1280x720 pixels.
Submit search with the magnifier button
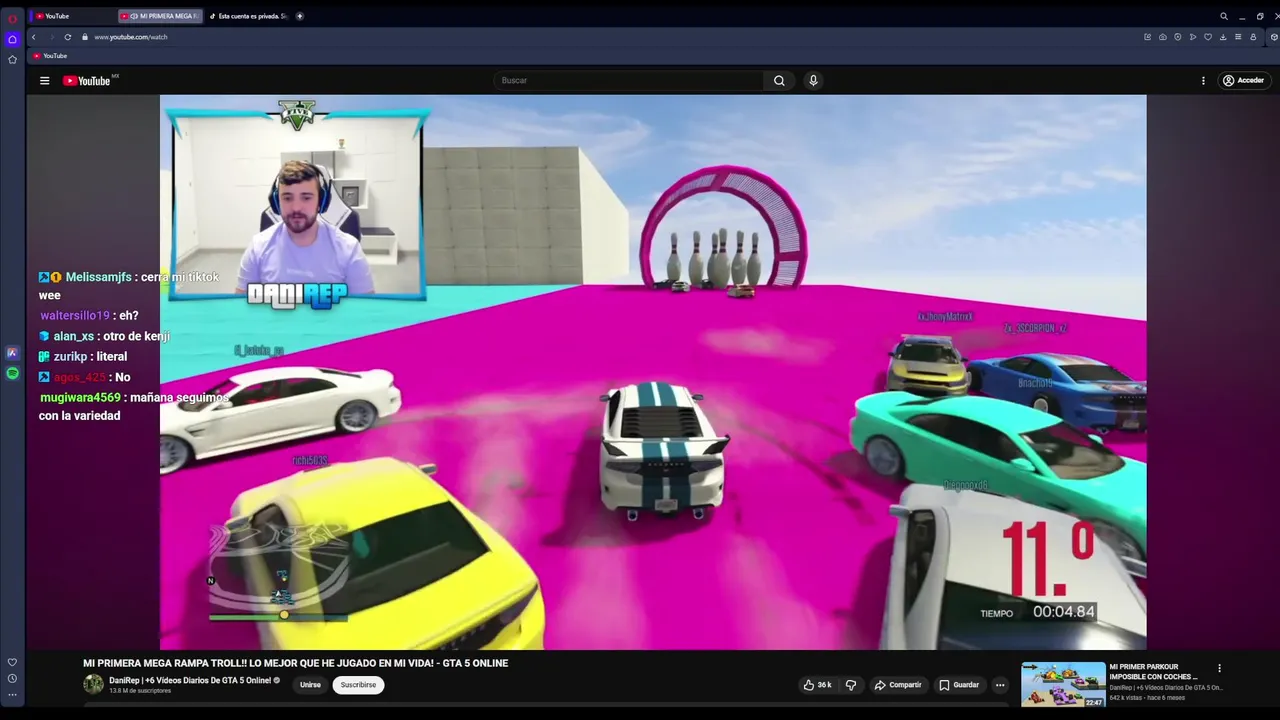click(779, 81)
